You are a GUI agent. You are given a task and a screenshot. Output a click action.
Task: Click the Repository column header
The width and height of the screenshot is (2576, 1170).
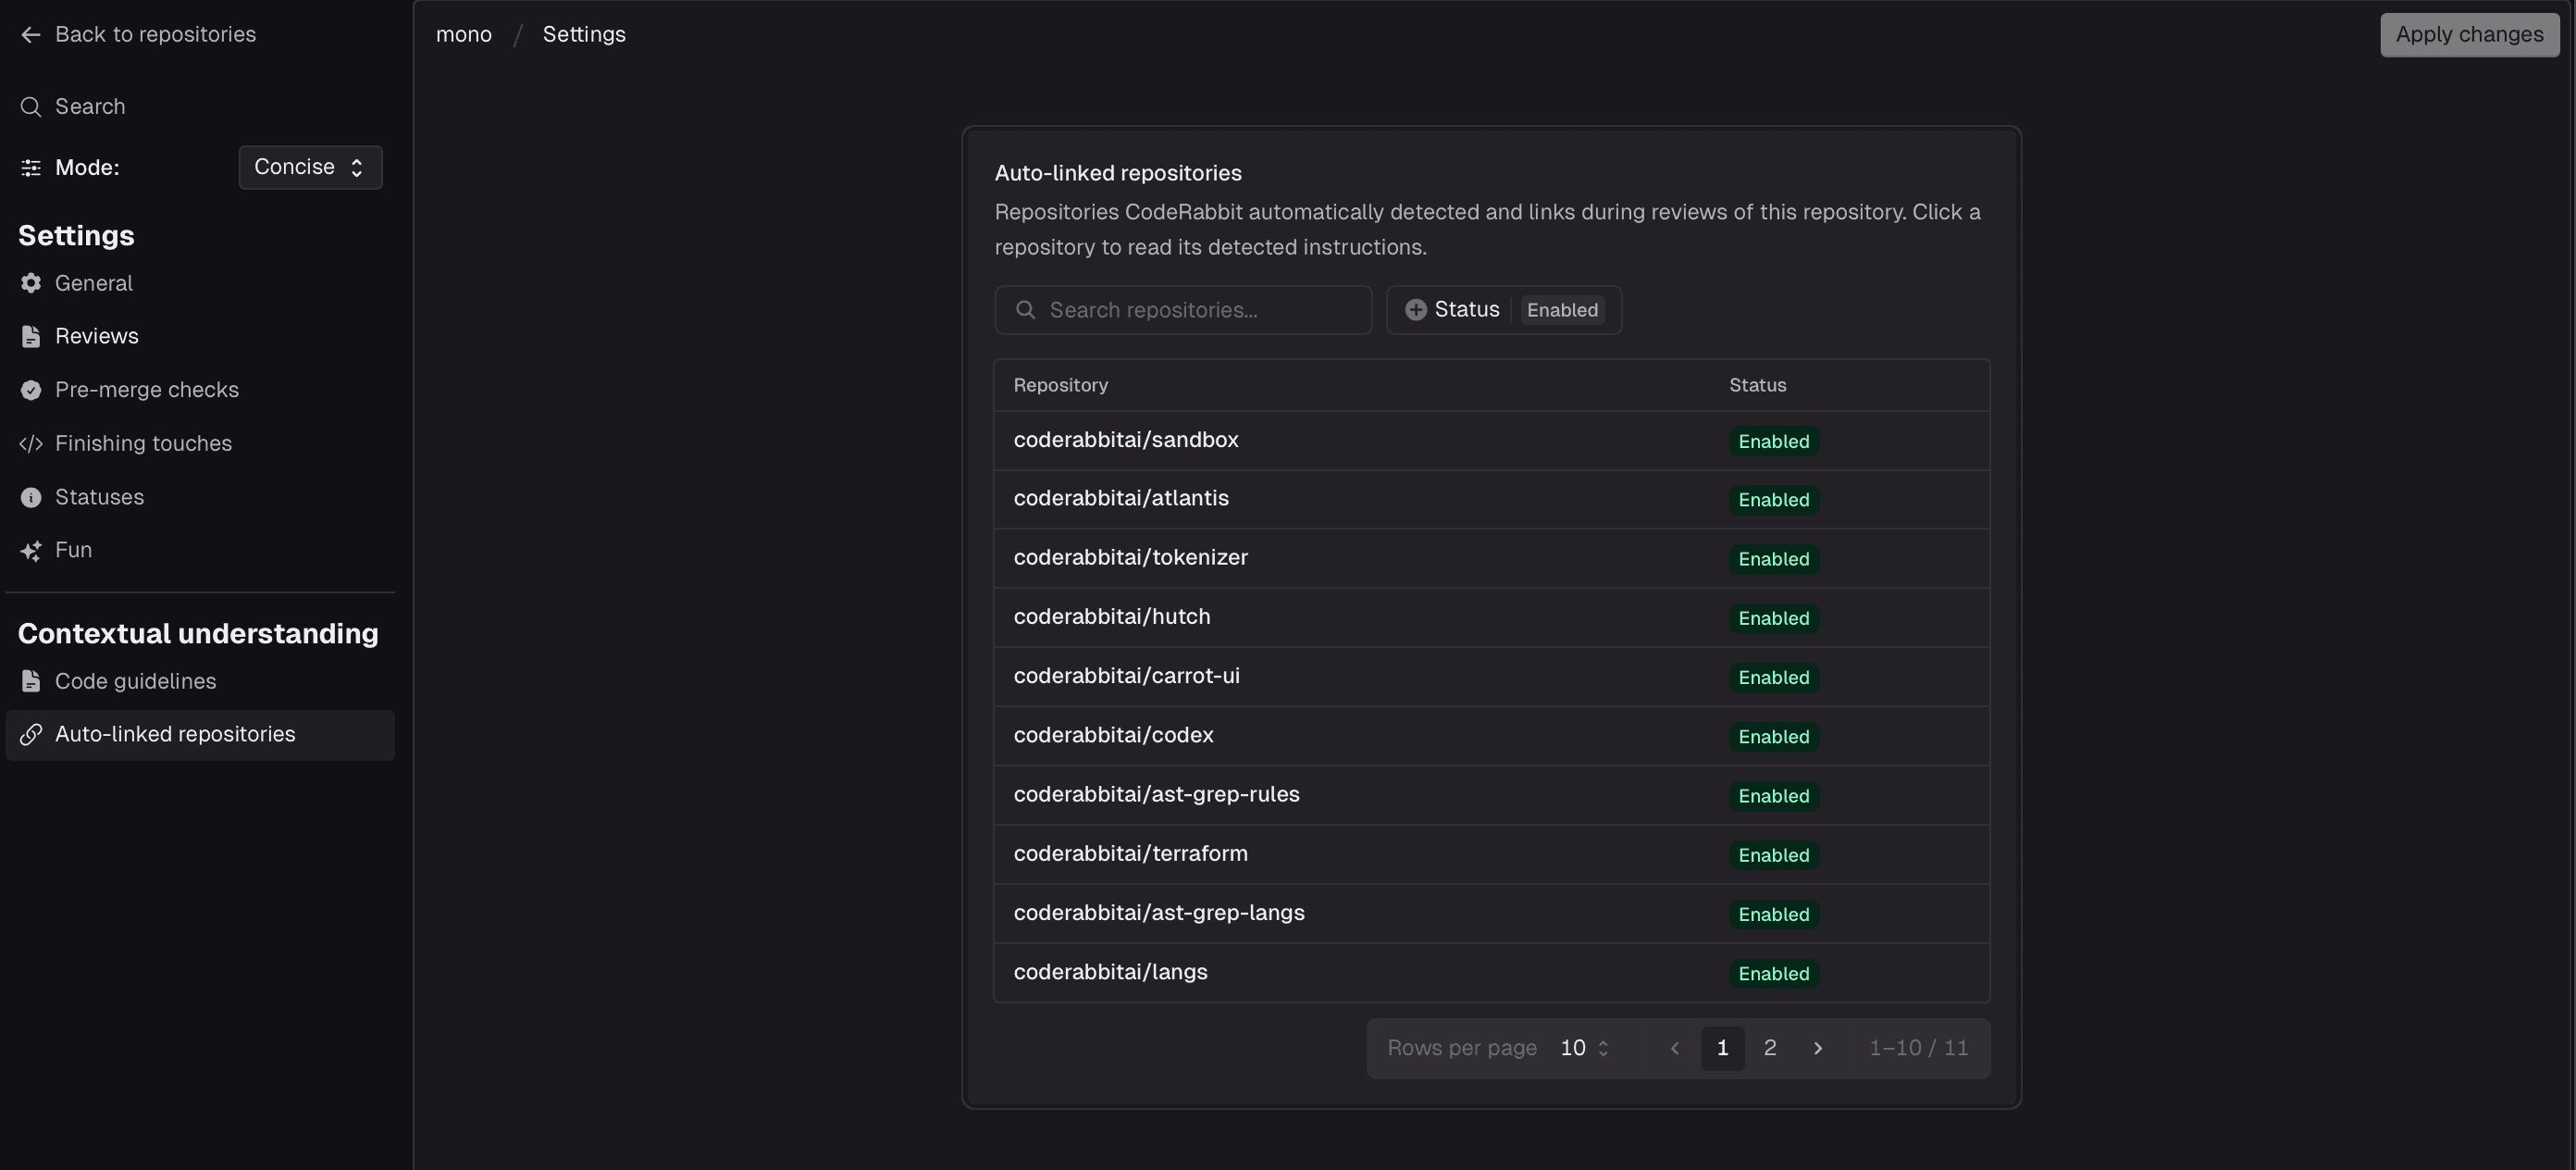1060,386
